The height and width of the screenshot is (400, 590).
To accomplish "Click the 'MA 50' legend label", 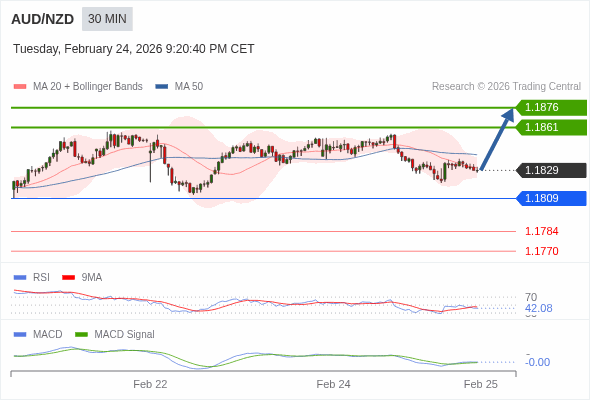I will [189, 87].
